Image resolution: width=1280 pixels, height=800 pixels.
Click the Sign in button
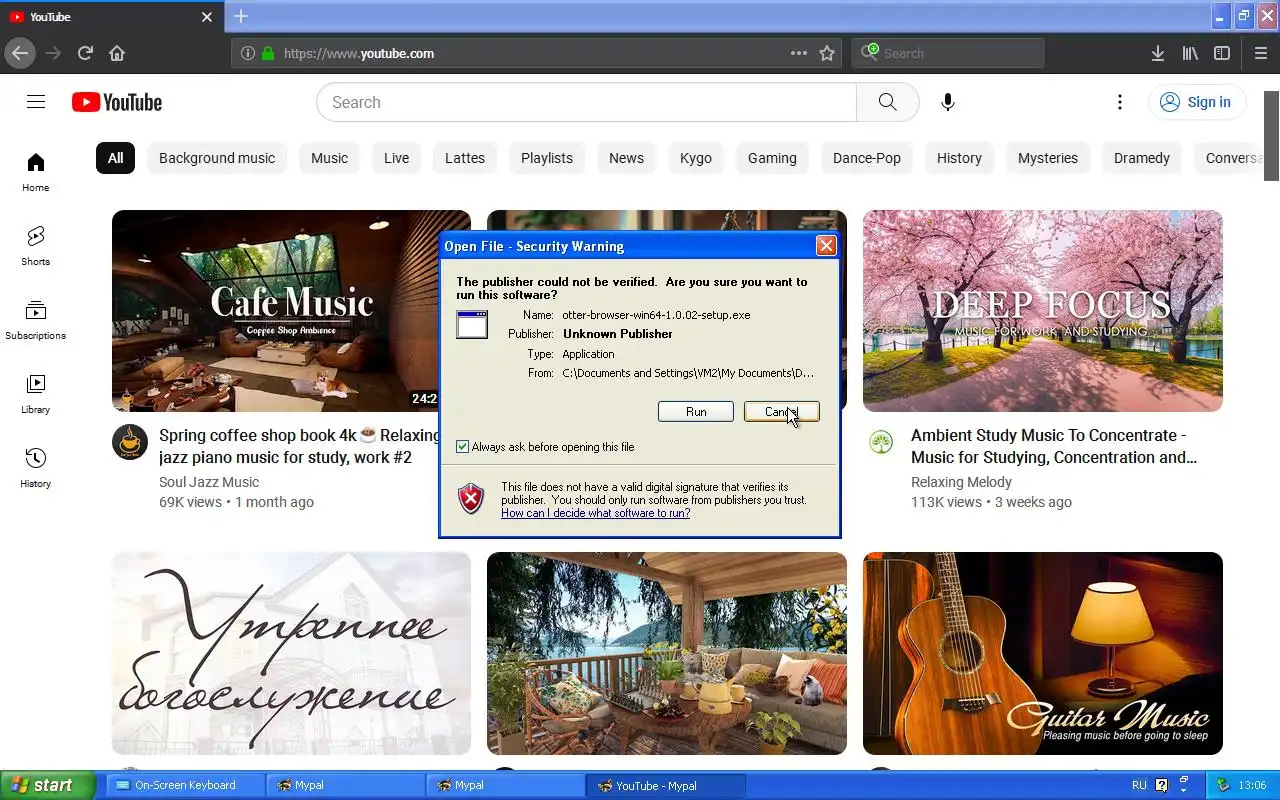point(1197,102)
